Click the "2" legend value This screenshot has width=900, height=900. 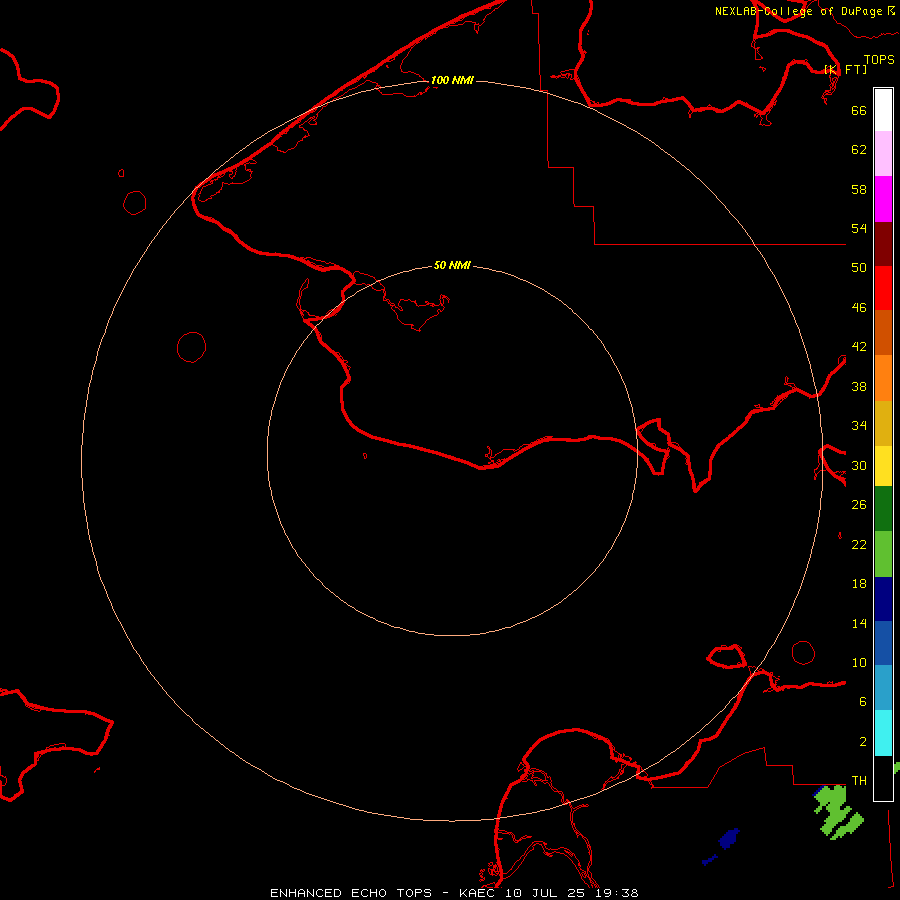(863, 742)
